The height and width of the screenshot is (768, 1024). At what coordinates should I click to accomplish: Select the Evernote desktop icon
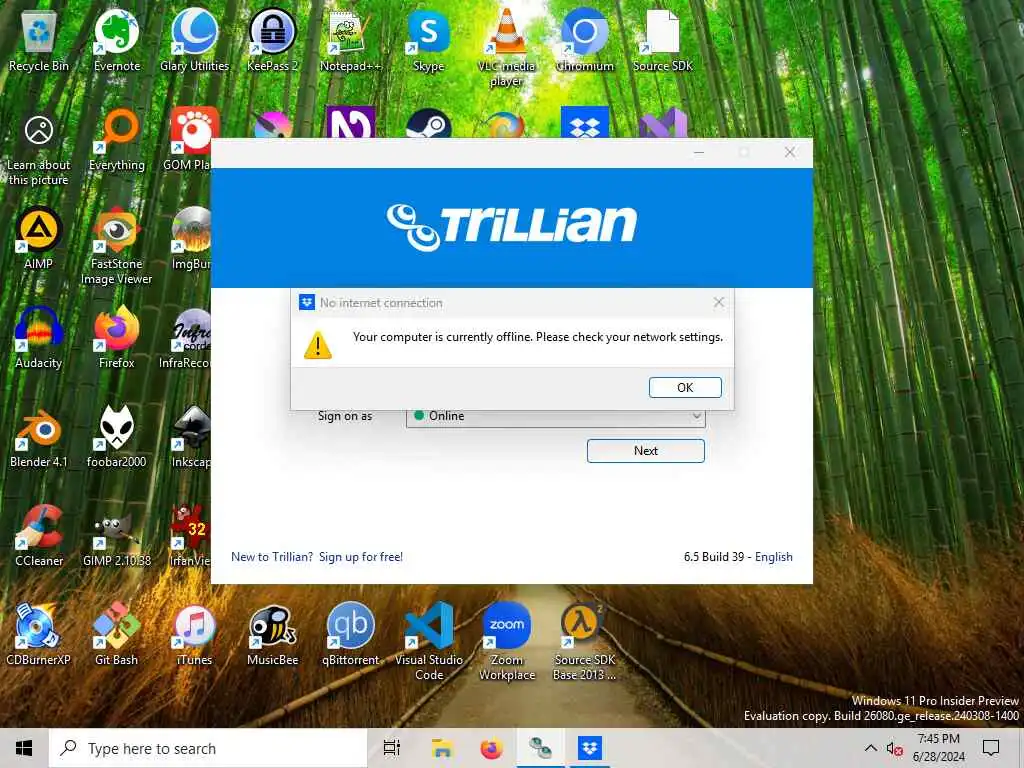pos(117,40)
